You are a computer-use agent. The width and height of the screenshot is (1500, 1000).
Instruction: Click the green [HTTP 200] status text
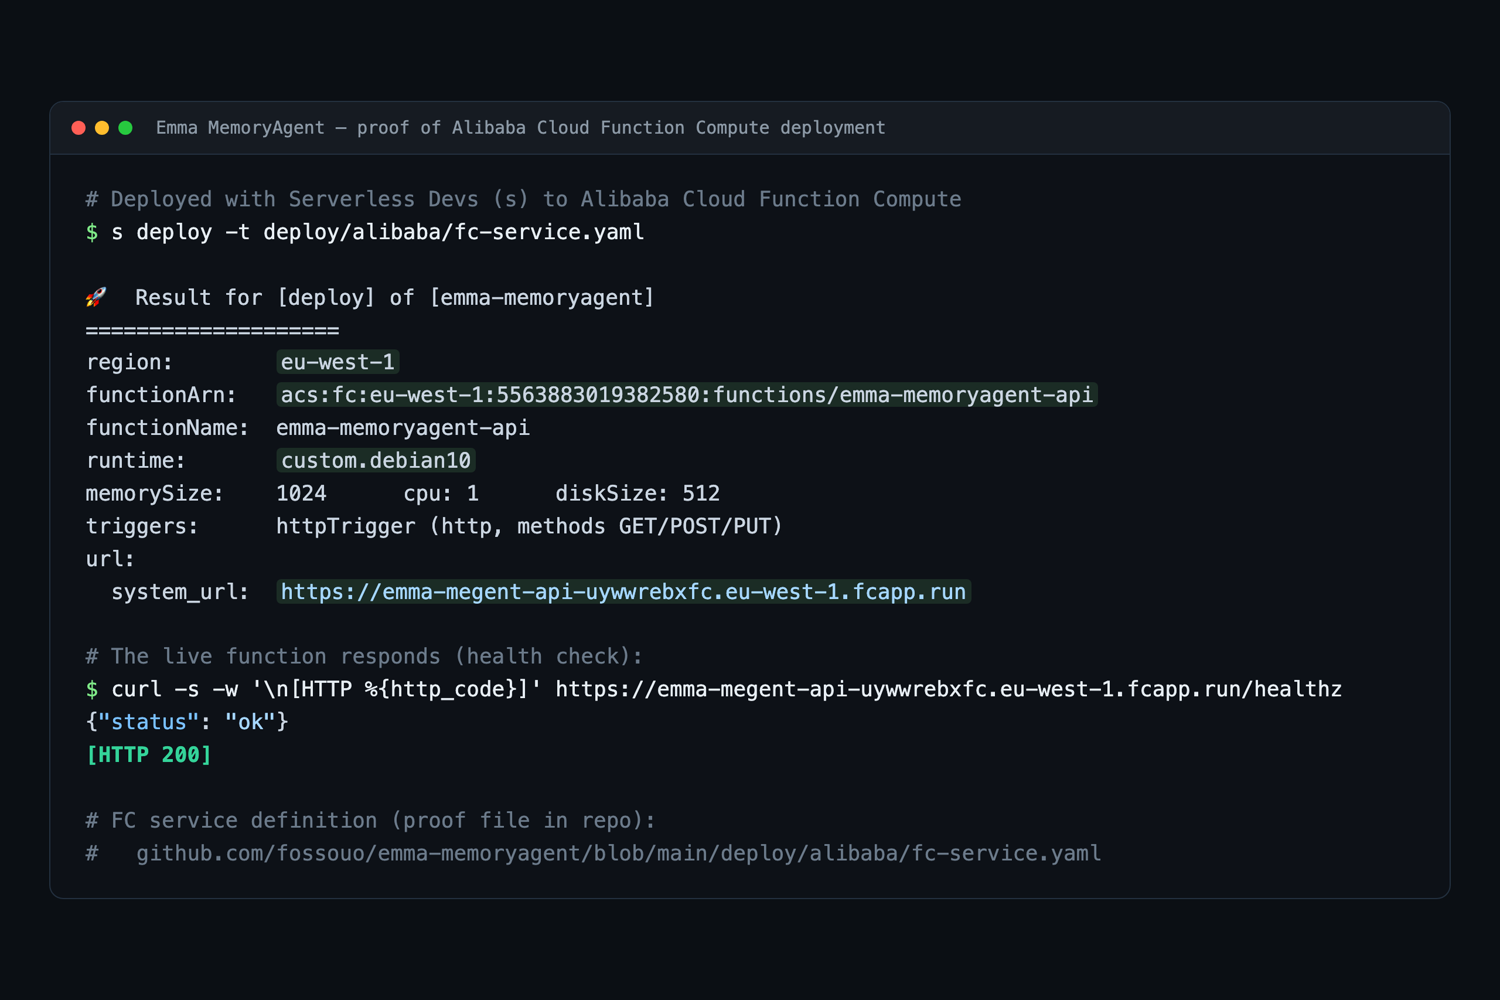[x=149, y=755]
